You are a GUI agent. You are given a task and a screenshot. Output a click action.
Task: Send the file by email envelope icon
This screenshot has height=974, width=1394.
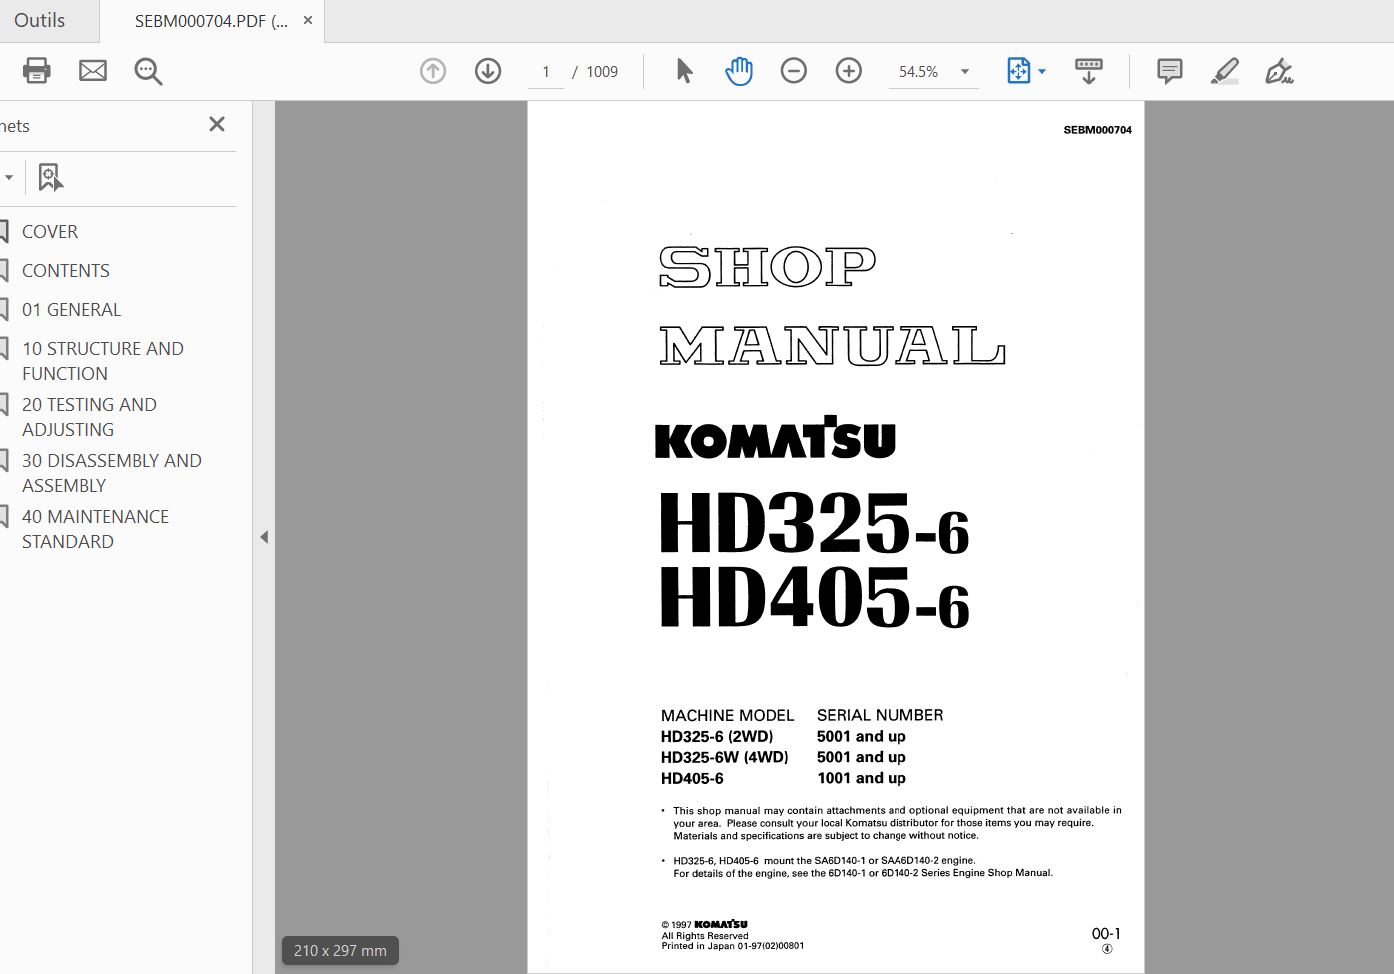(x=93, y=71)
